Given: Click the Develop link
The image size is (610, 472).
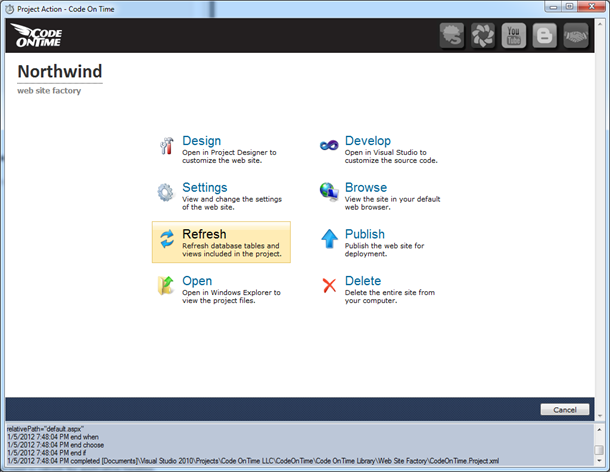Looking at the screenshot, I should point(368,140).
